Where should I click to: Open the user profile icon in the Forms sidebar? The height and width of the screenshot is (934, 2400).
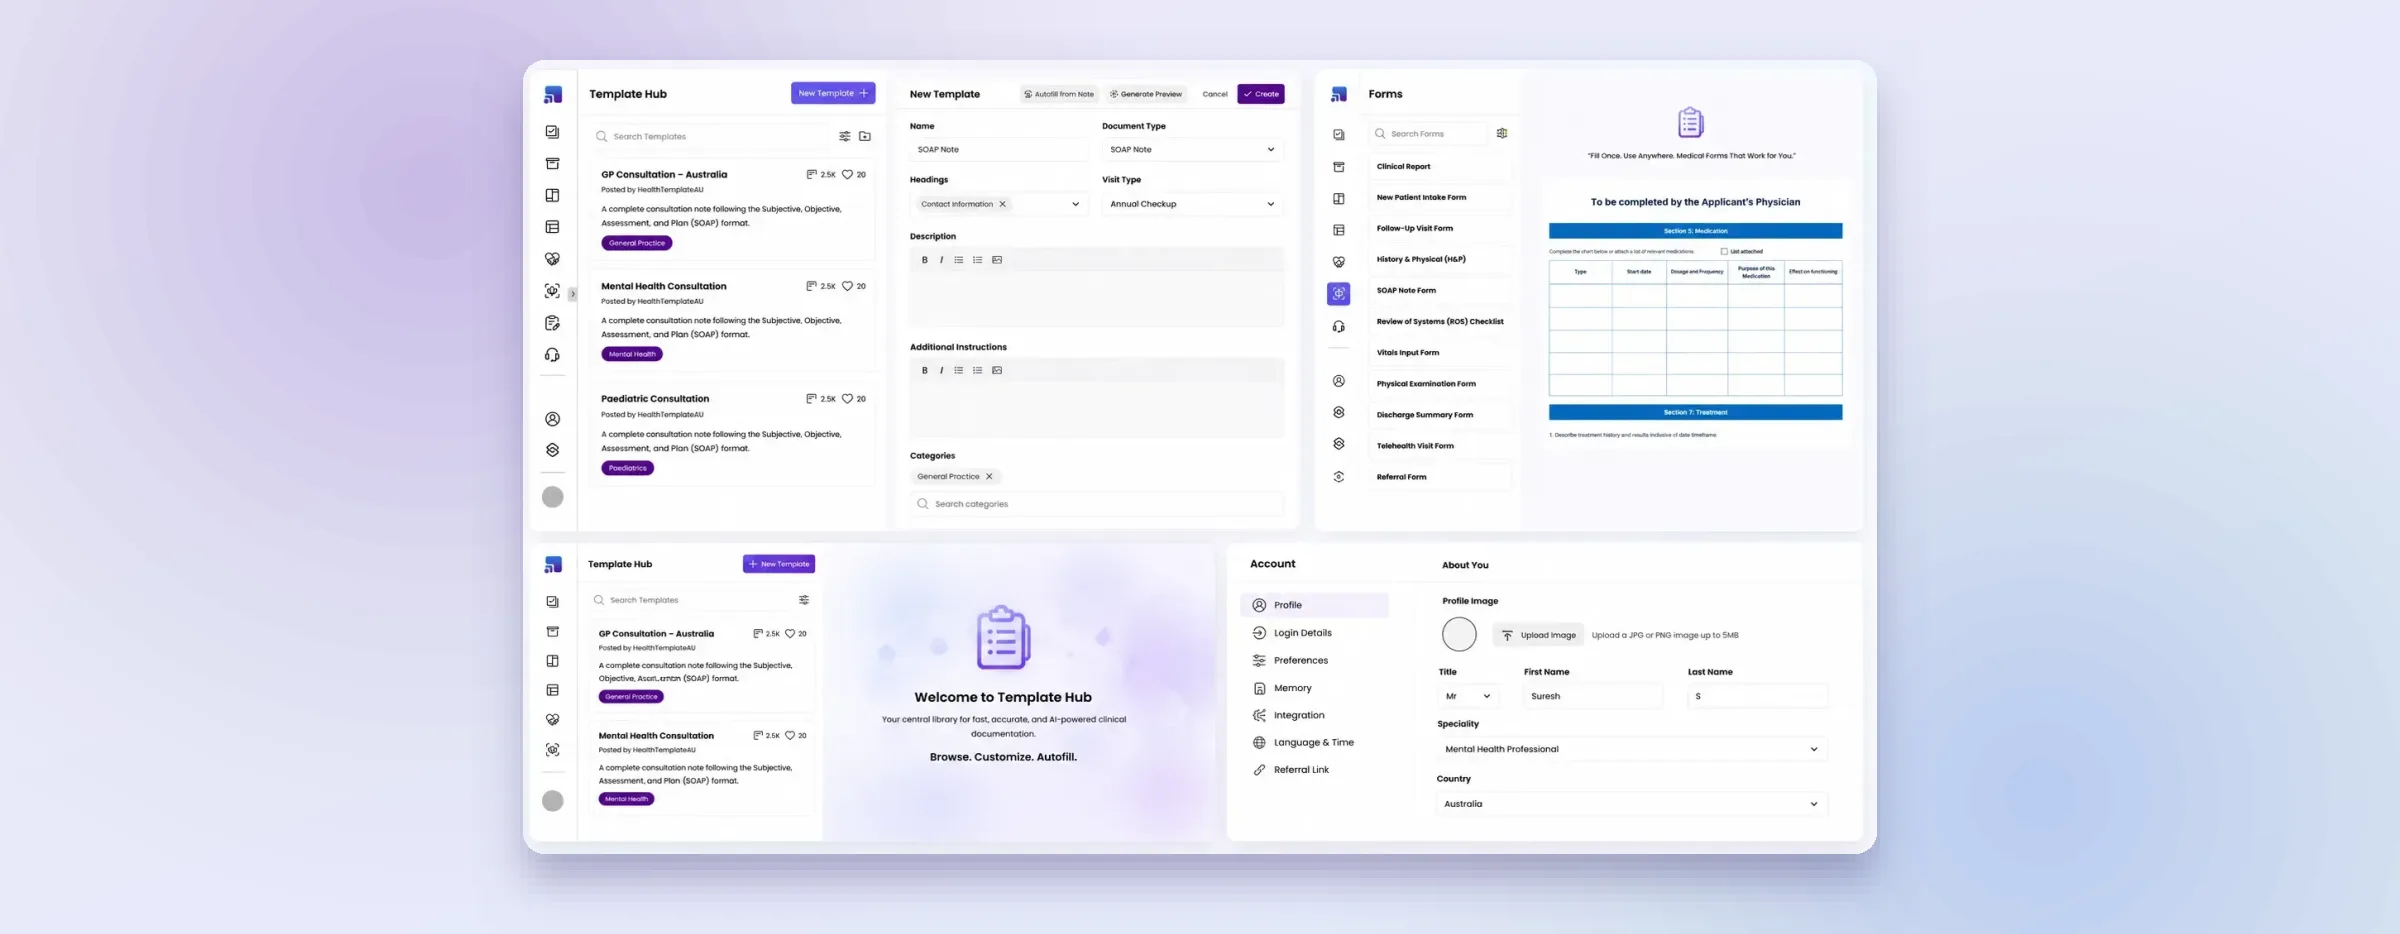coord(1338,381)
